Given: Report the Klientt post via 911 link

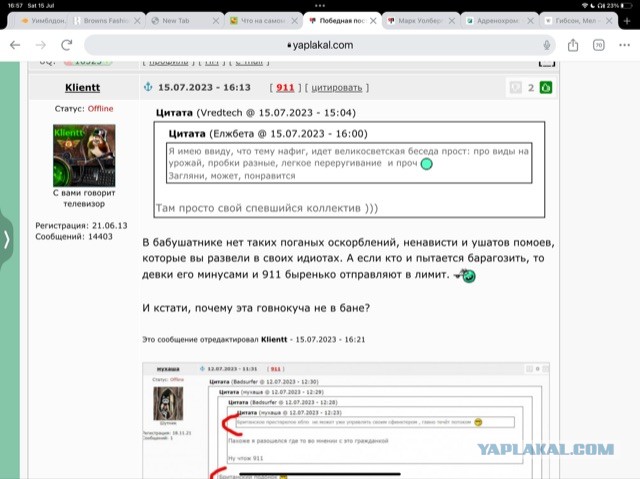Looking at the screenshot, I should click(x=285, y=87).
